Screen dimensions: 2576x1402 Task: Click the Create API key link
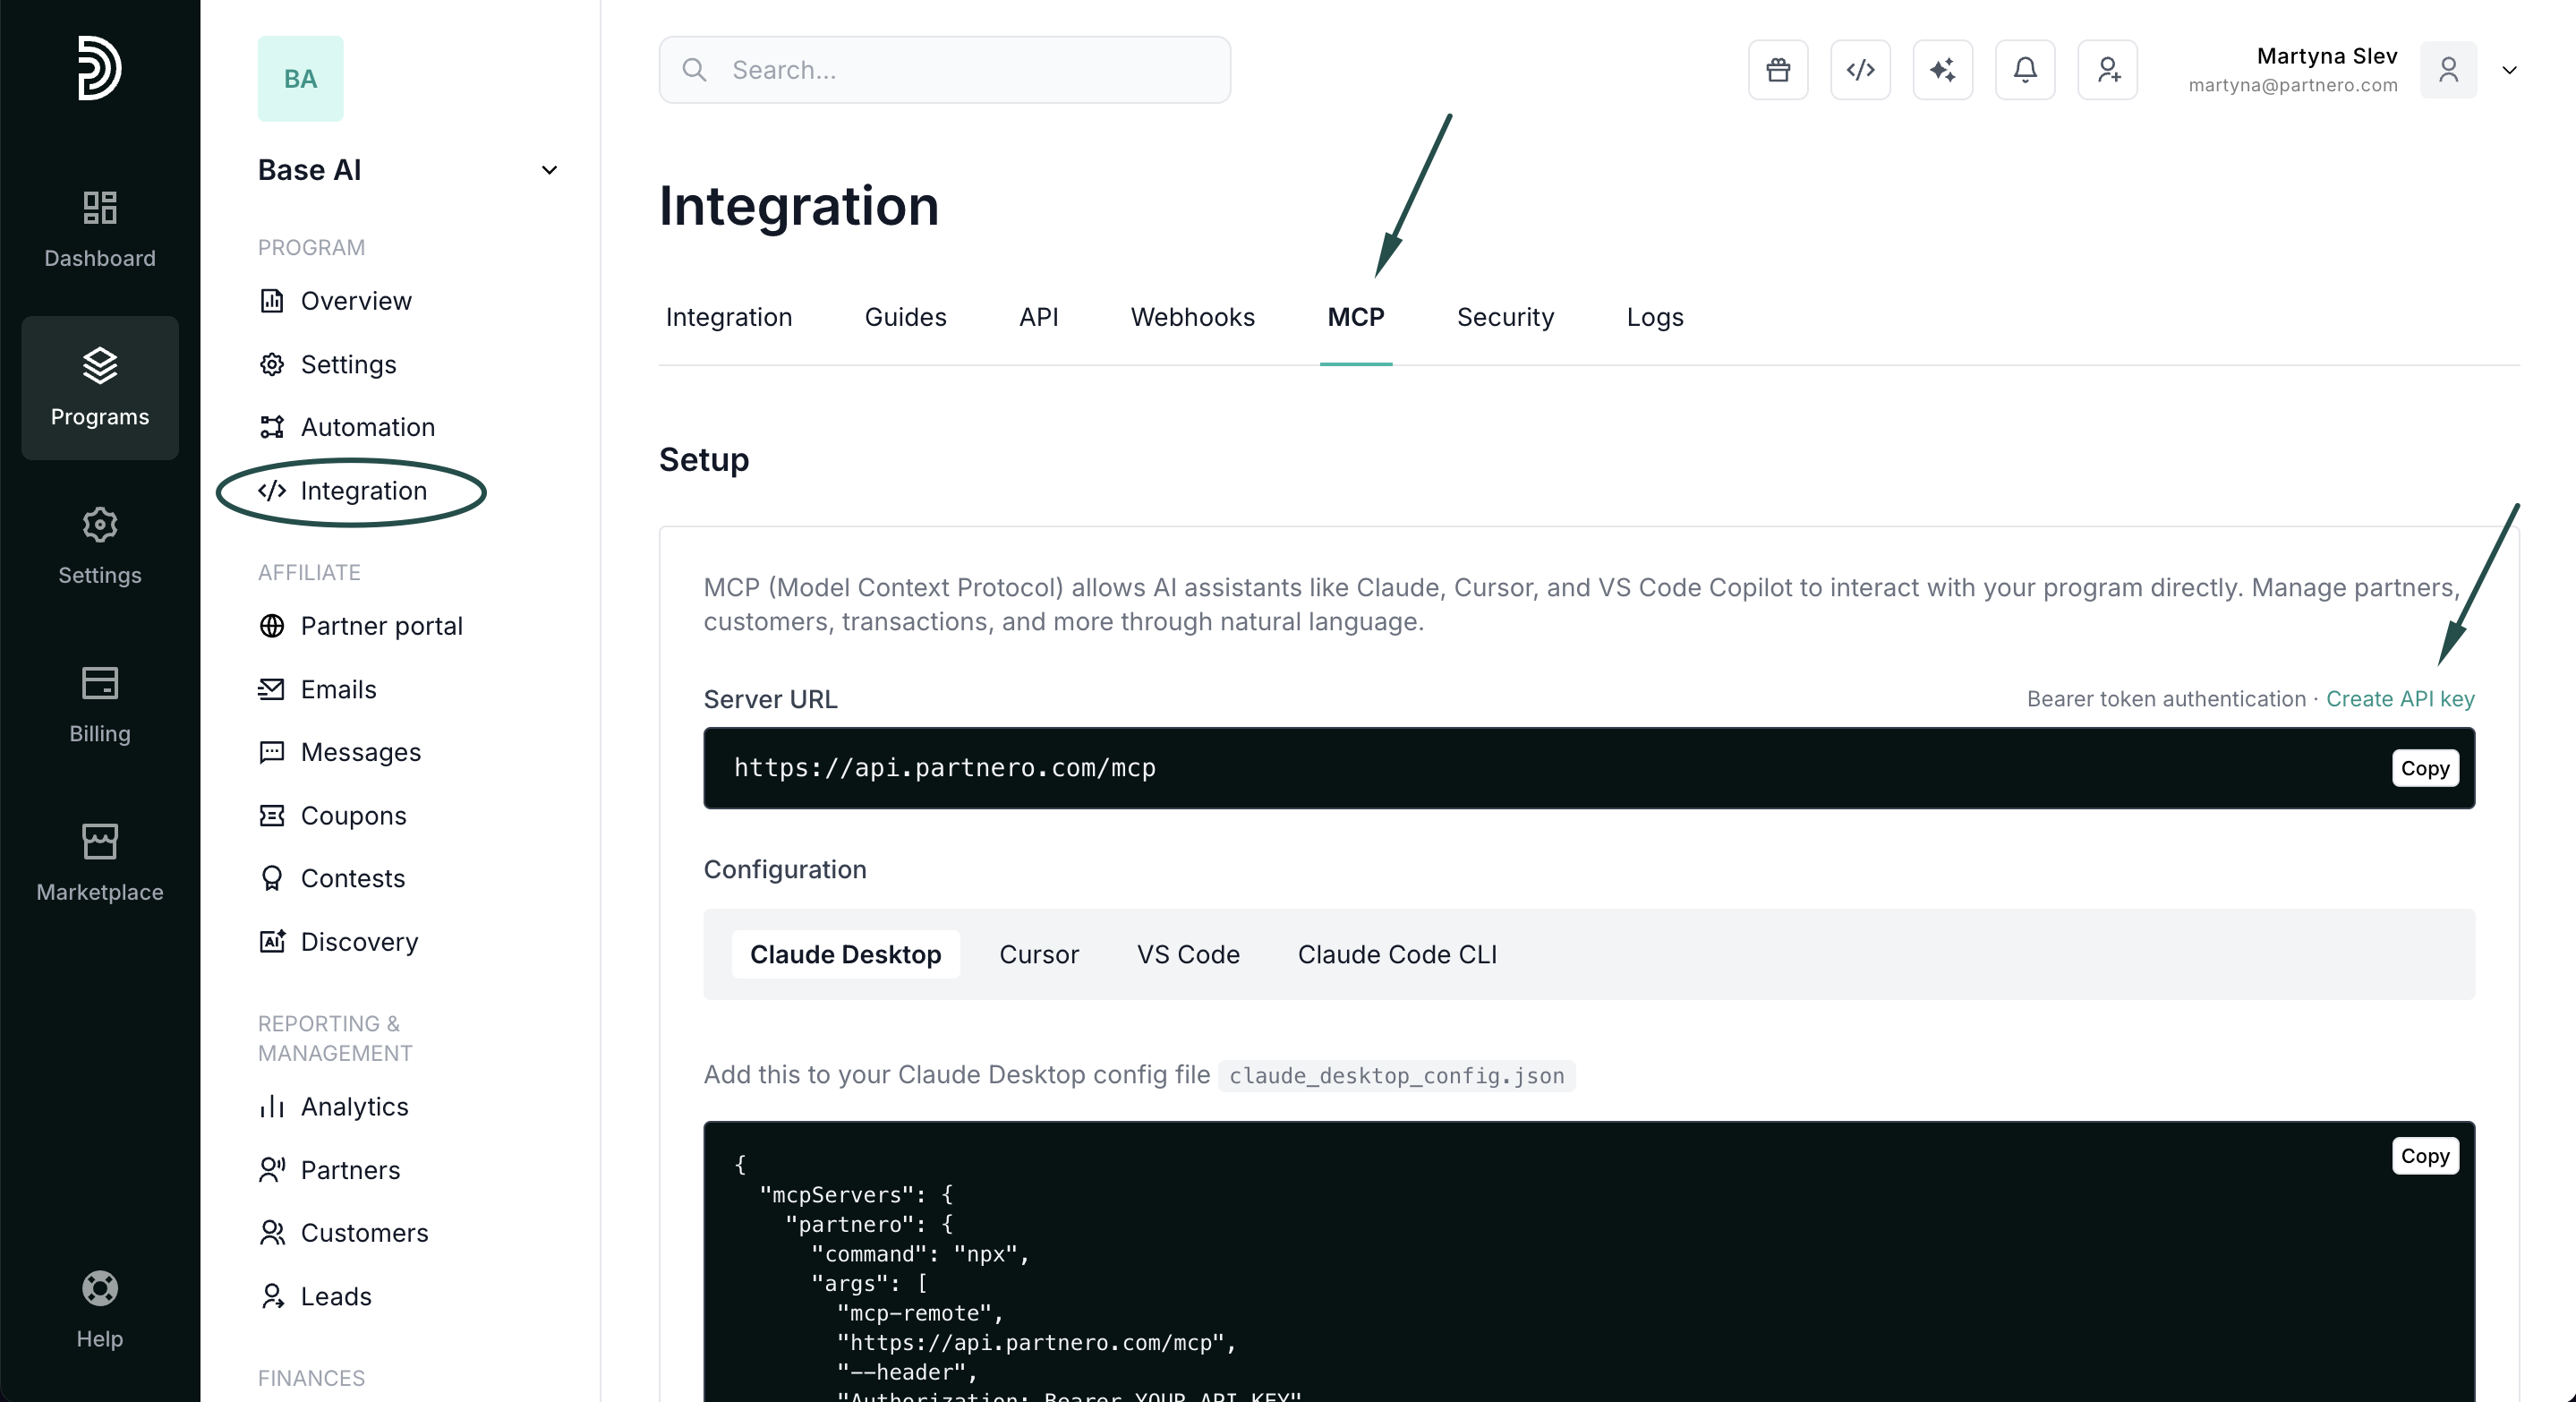pos(2399,698)
